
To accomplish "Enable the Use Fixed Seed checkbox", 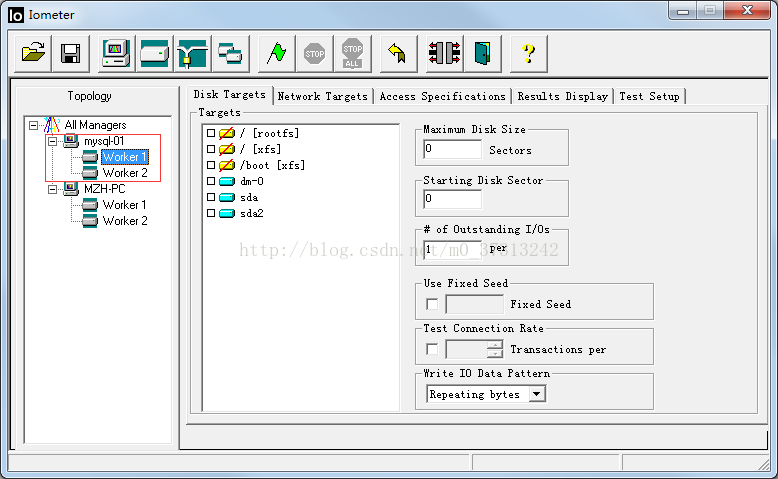I will (432, 304).
